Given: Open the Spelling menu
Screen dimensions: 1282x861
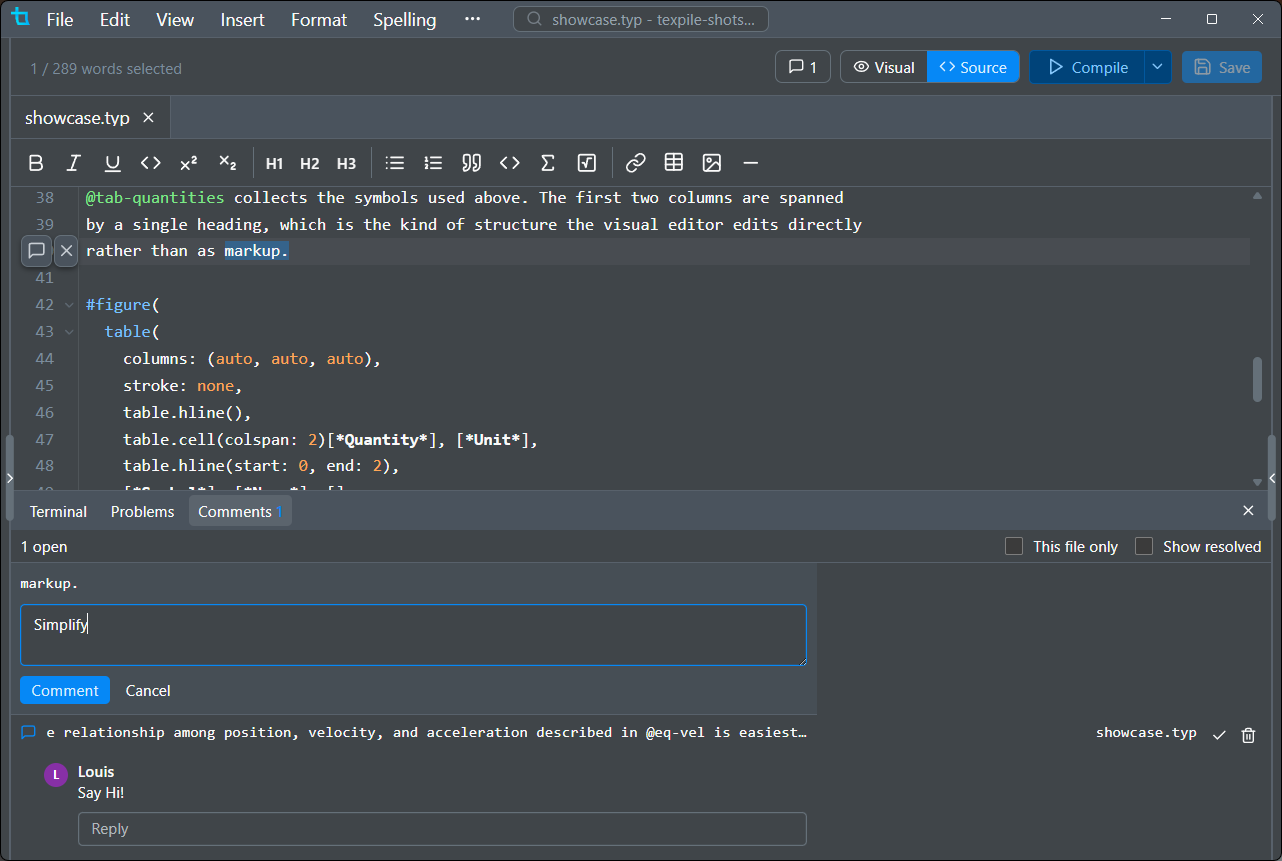Looking at the screenshot, I should [405, 19].
